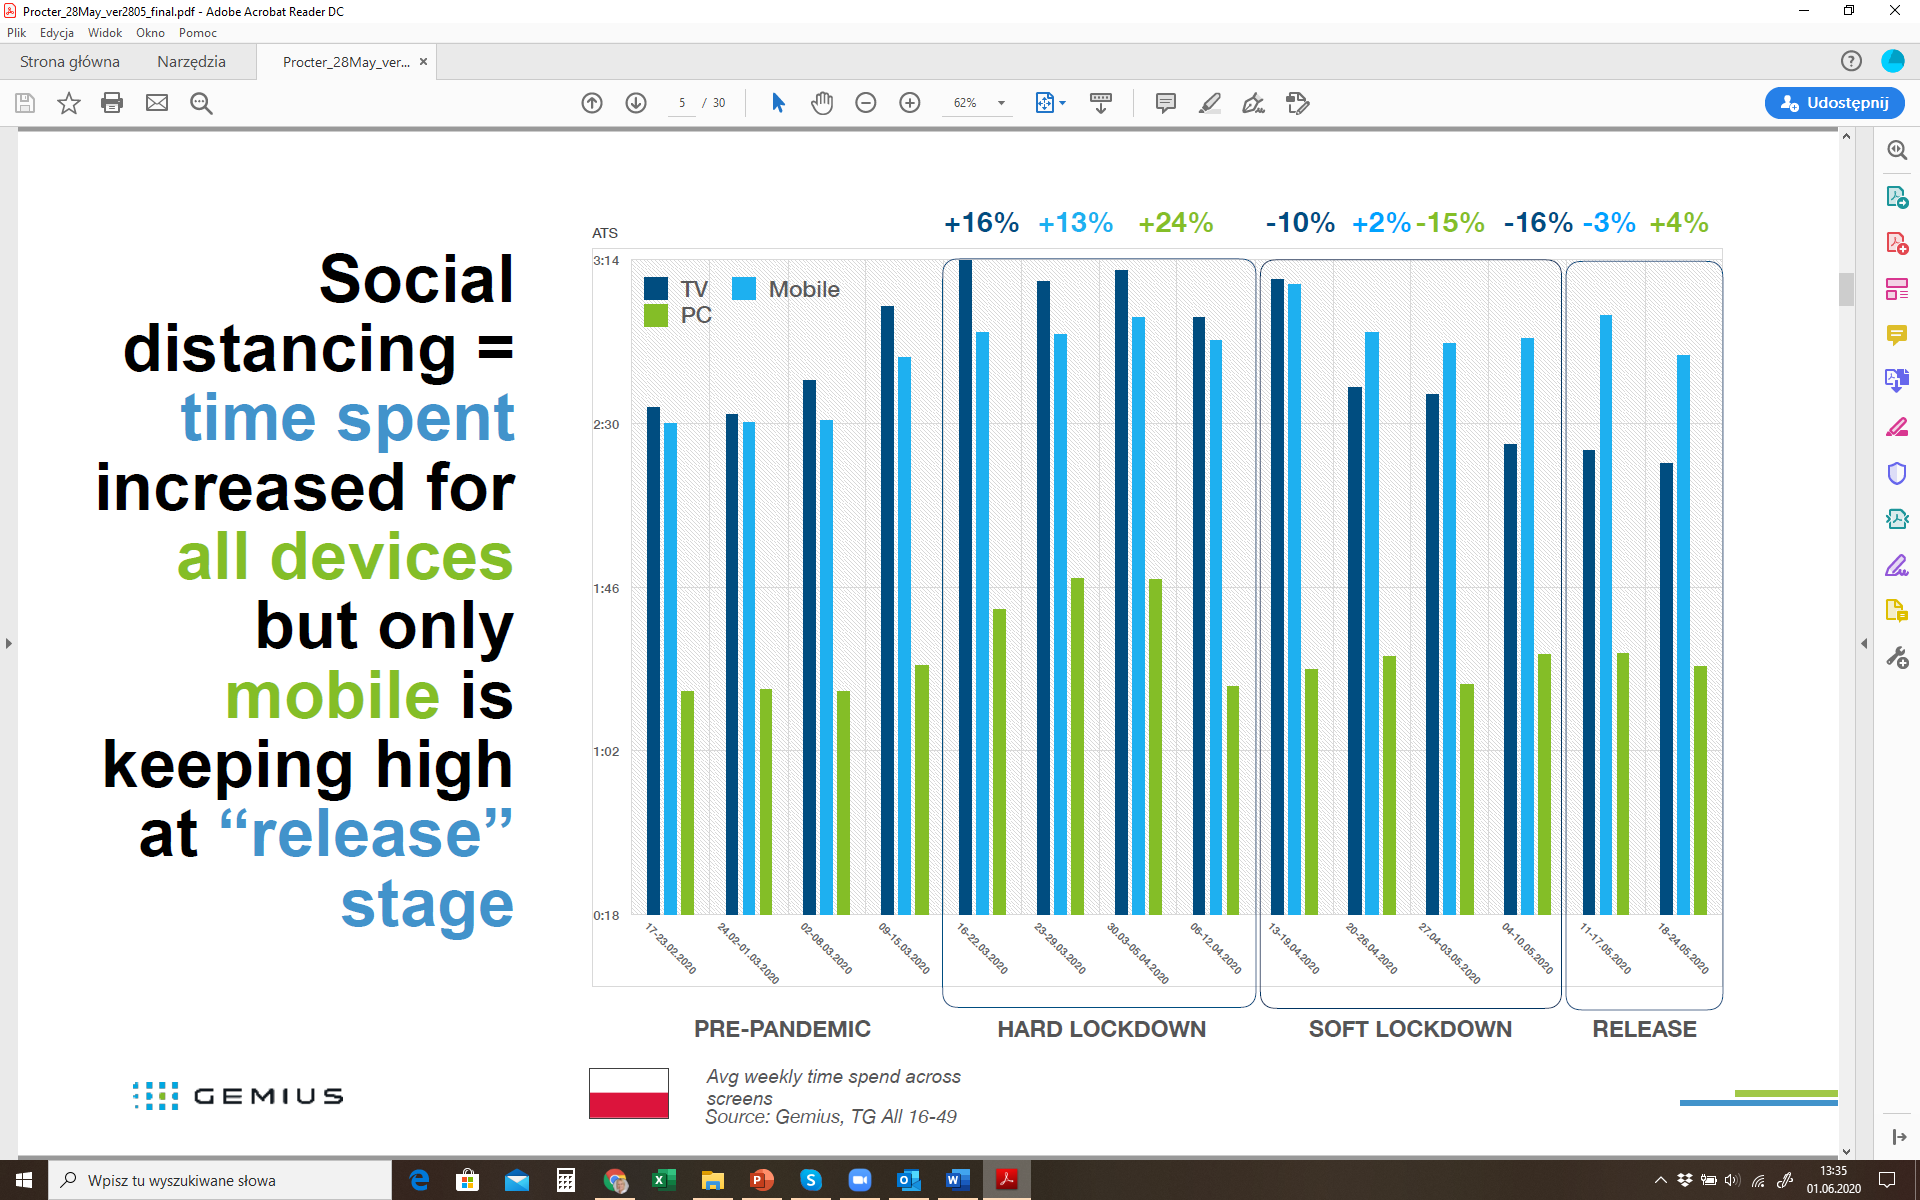Image resolution: width=1920 pixels, height=1200 pixels.
Task: Click the page number input field
Action: click(x=682, y=103)
